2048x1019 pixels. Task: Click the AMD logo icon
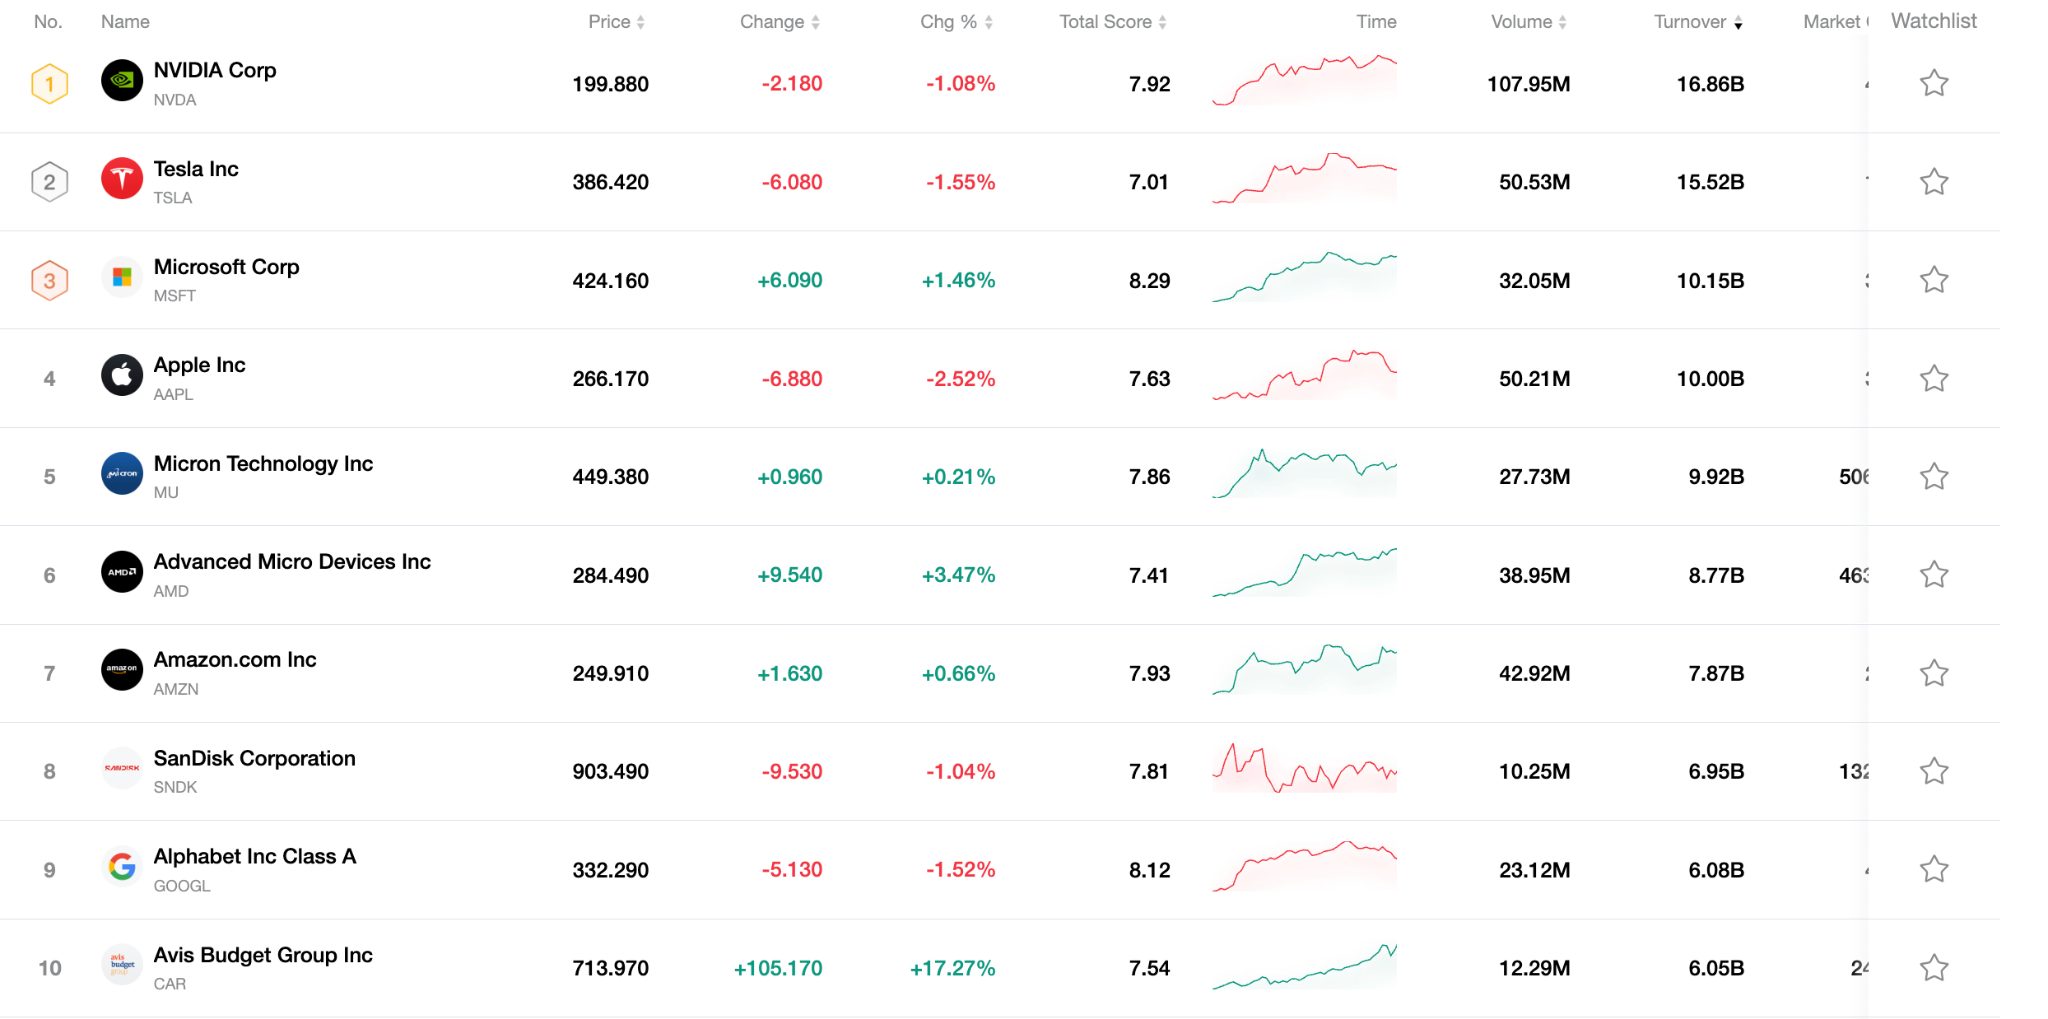point(121,574)
